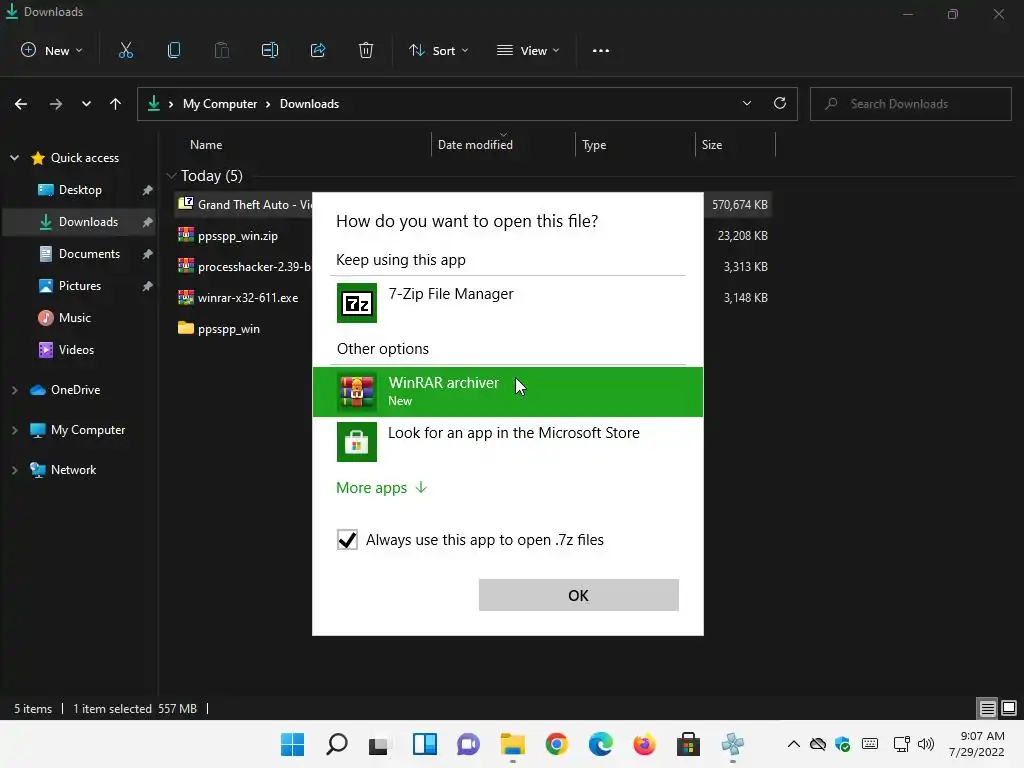Open Pictures in sidebar
This screenshot has height=768, width=1024.
[80, 285]
